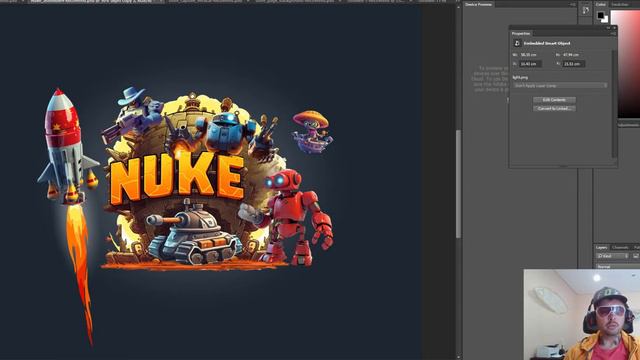Click the Properties panel vertical scrollbar

click(613, 104)
